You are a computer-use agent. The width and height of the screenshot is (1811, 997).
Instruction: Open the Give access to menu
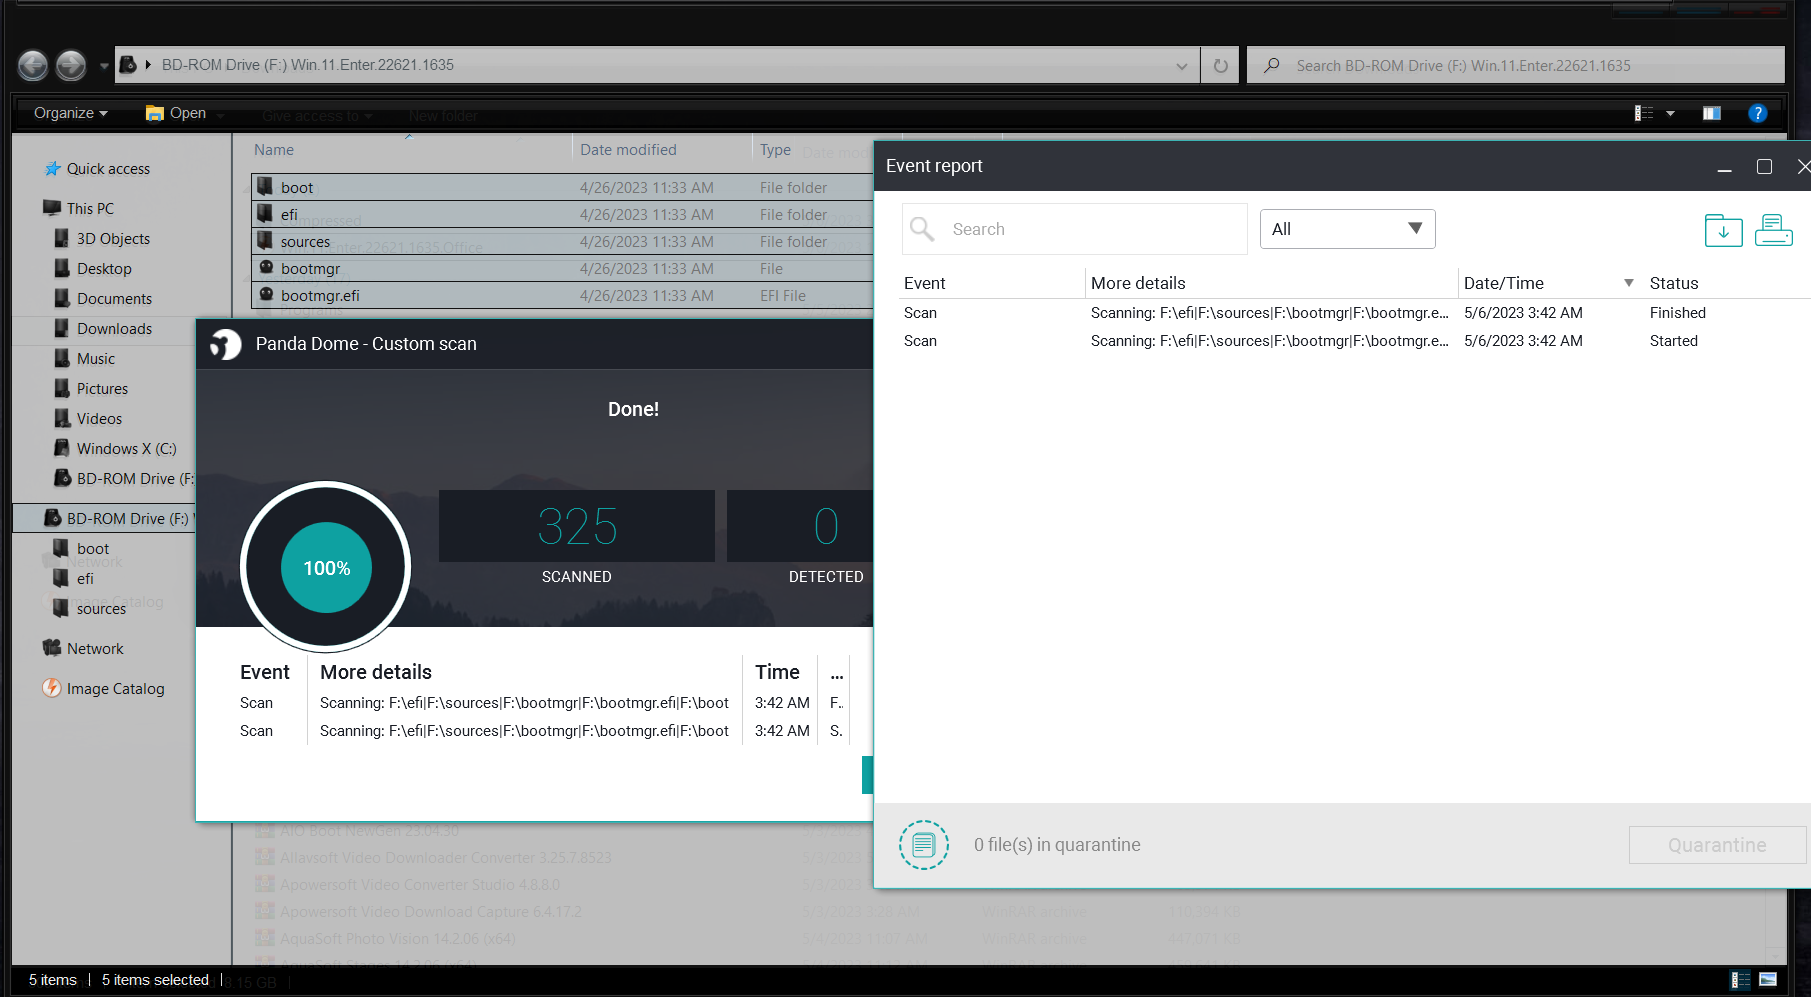point(317,116)
